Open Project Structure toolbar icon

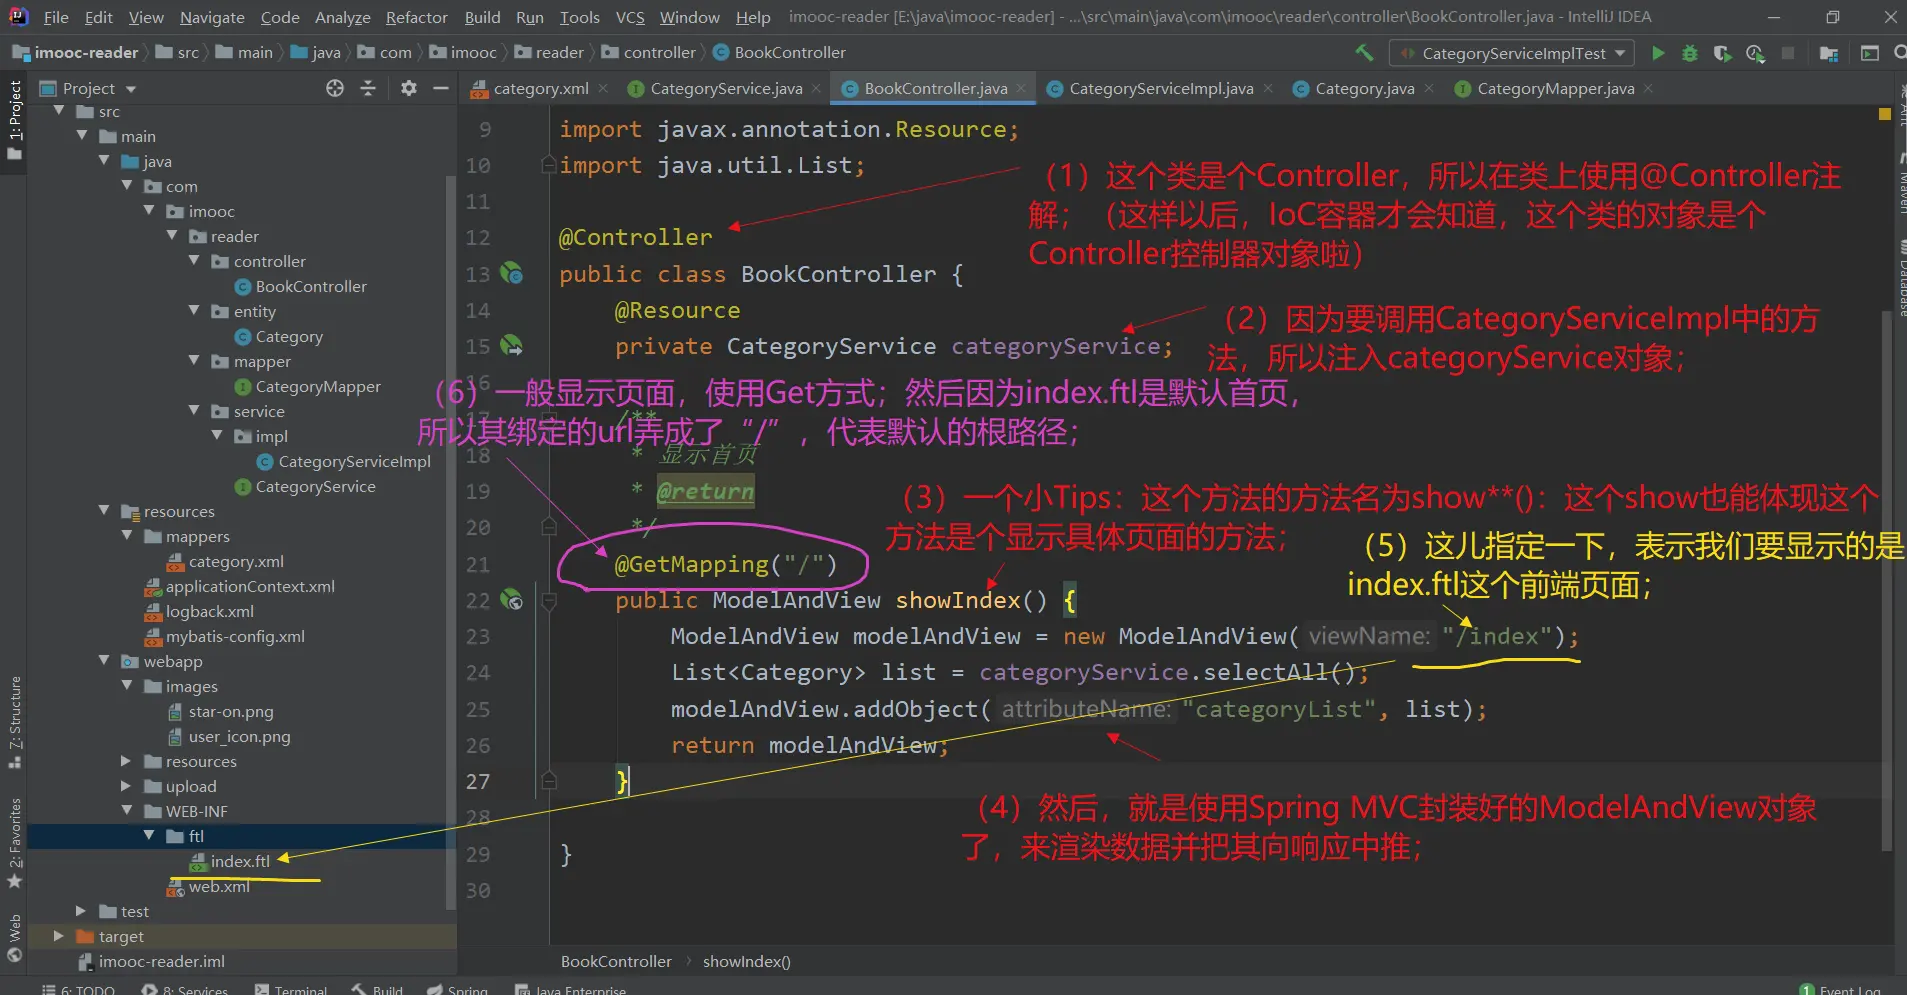[1828, 53]
